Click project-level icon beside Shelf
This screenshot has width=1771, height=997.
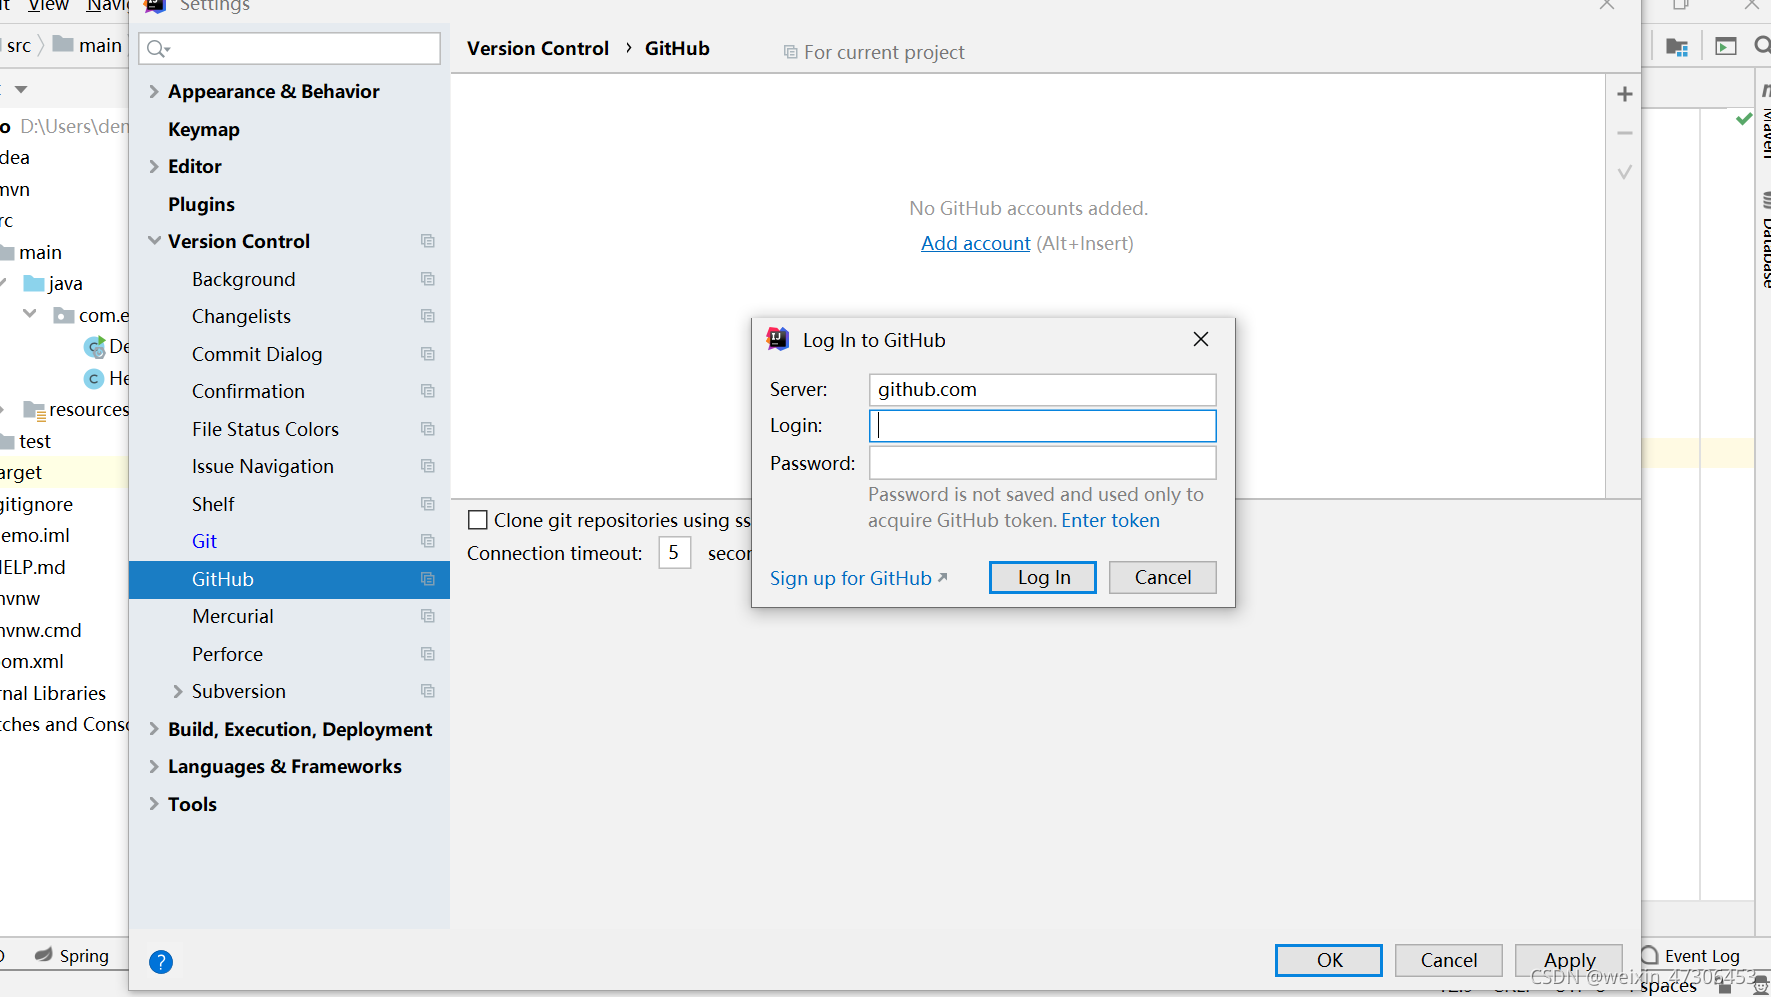428,504
